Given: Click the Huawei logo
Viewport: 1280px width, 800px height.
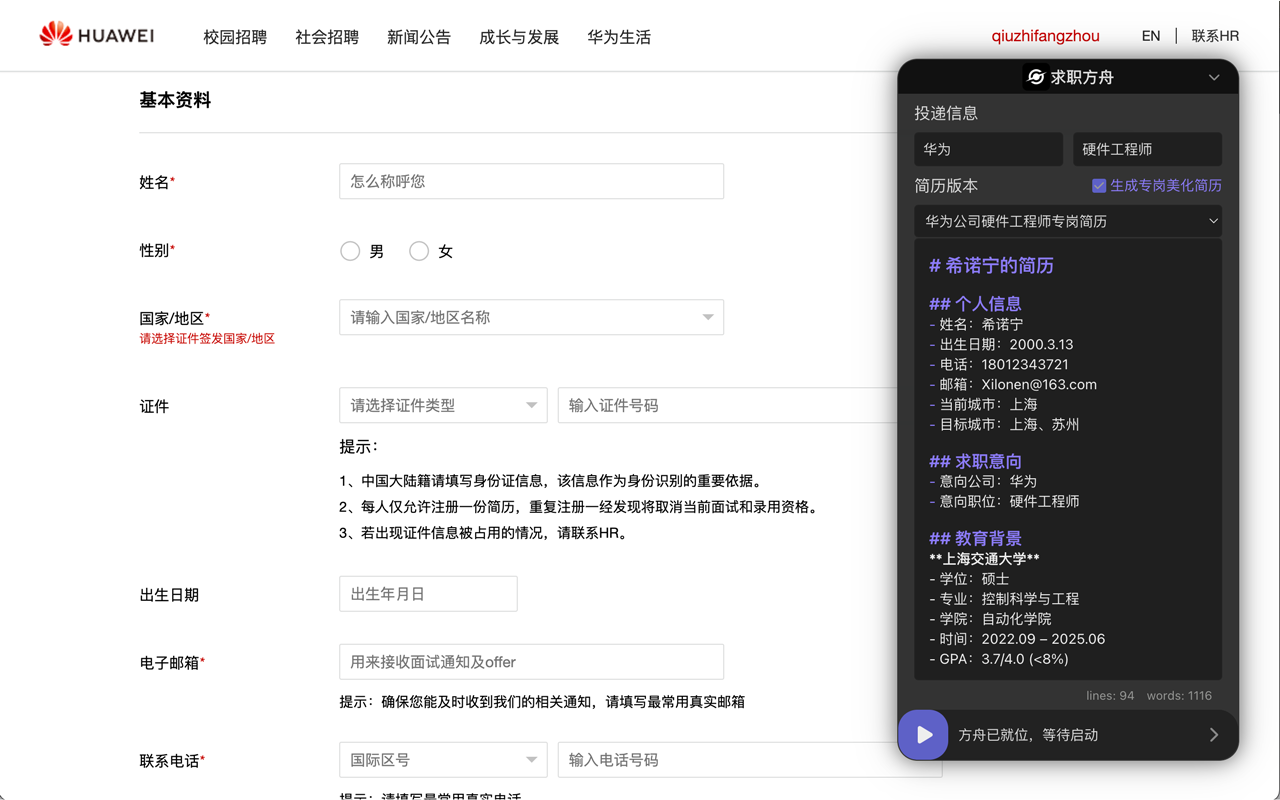Looking at the screenshot, I should tap(97, 36).
